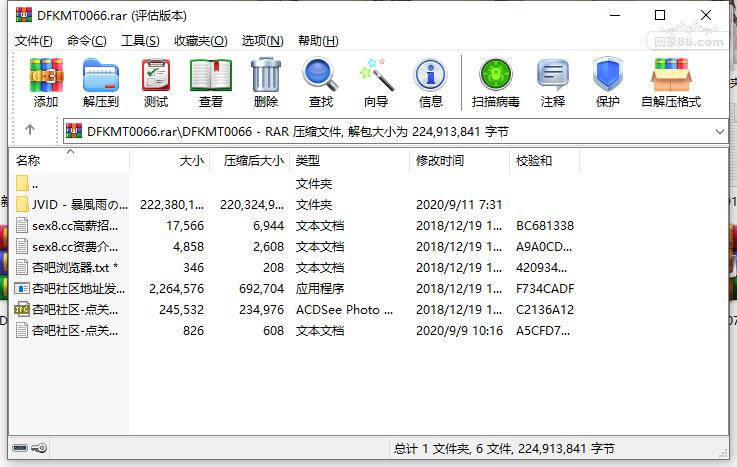Select the JVID folder icon

[22, 204]
